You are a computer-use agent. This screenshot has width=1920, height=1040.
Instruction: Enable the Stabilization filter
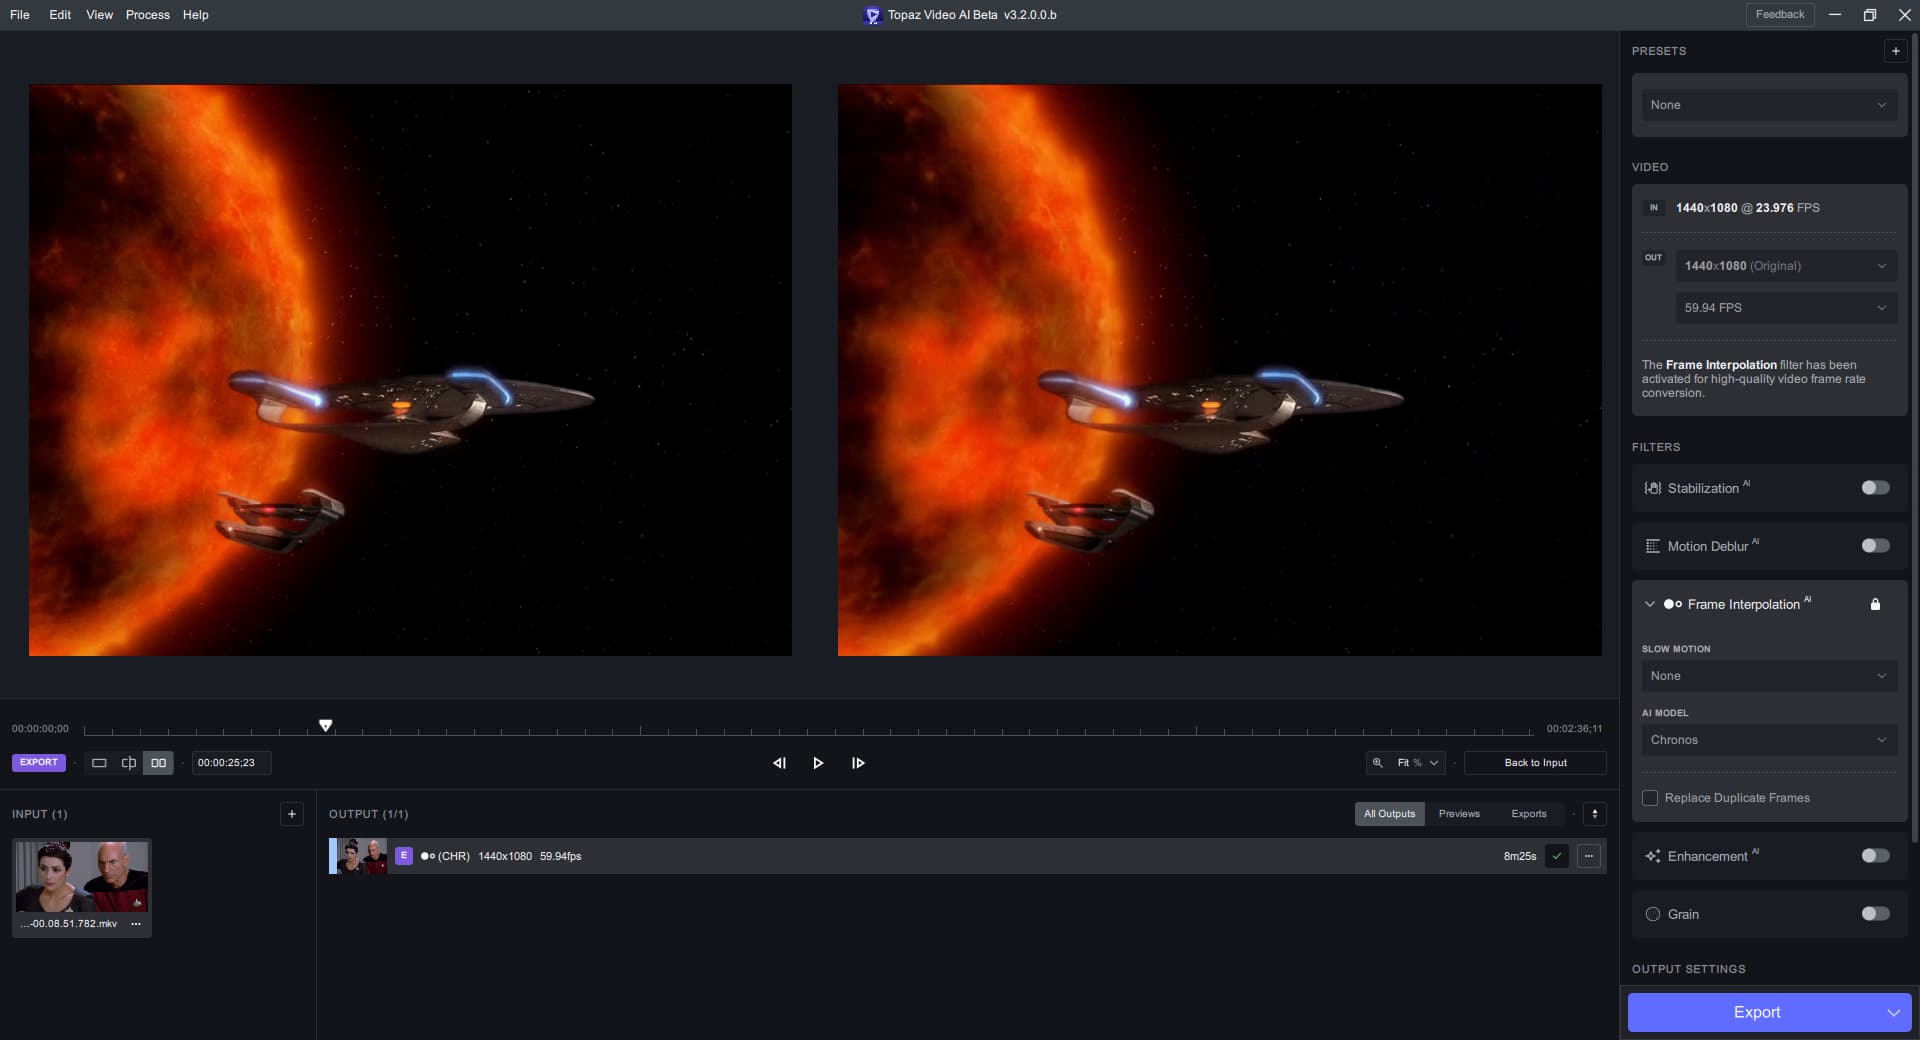(1875, 488)
